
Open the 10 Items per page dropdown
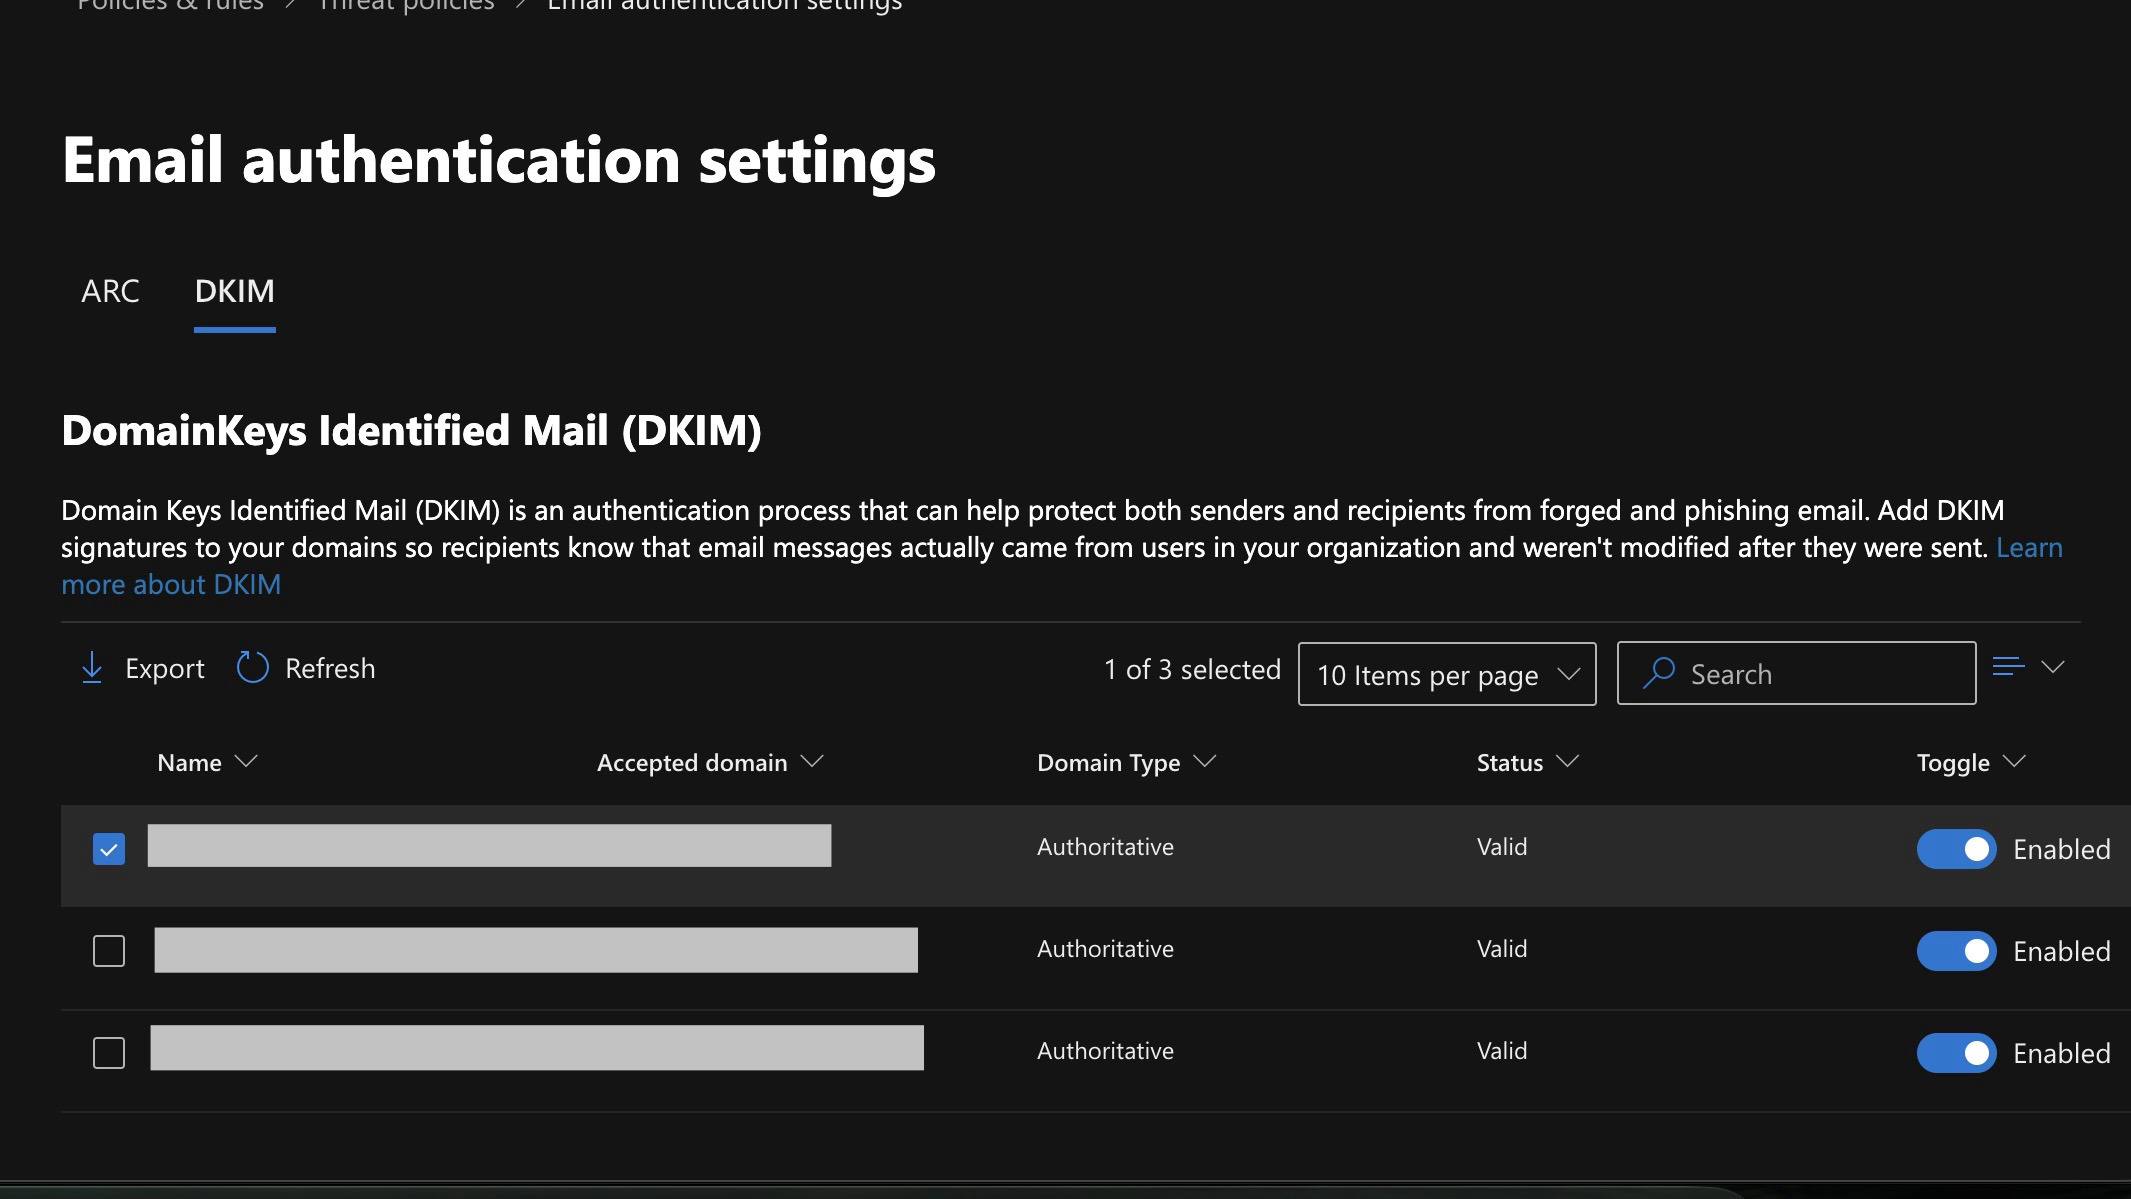1446,674
